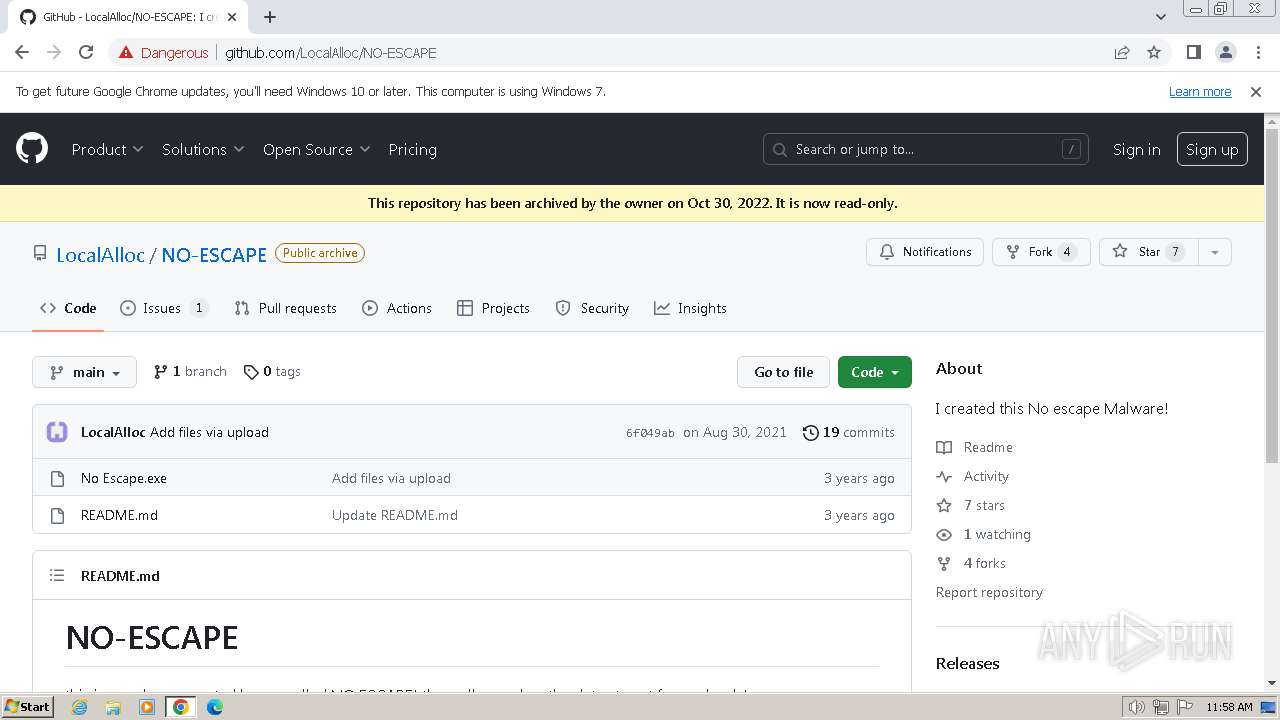Open the README.md file entry
The image size is (1280, 720).
(x=119, y=515)
